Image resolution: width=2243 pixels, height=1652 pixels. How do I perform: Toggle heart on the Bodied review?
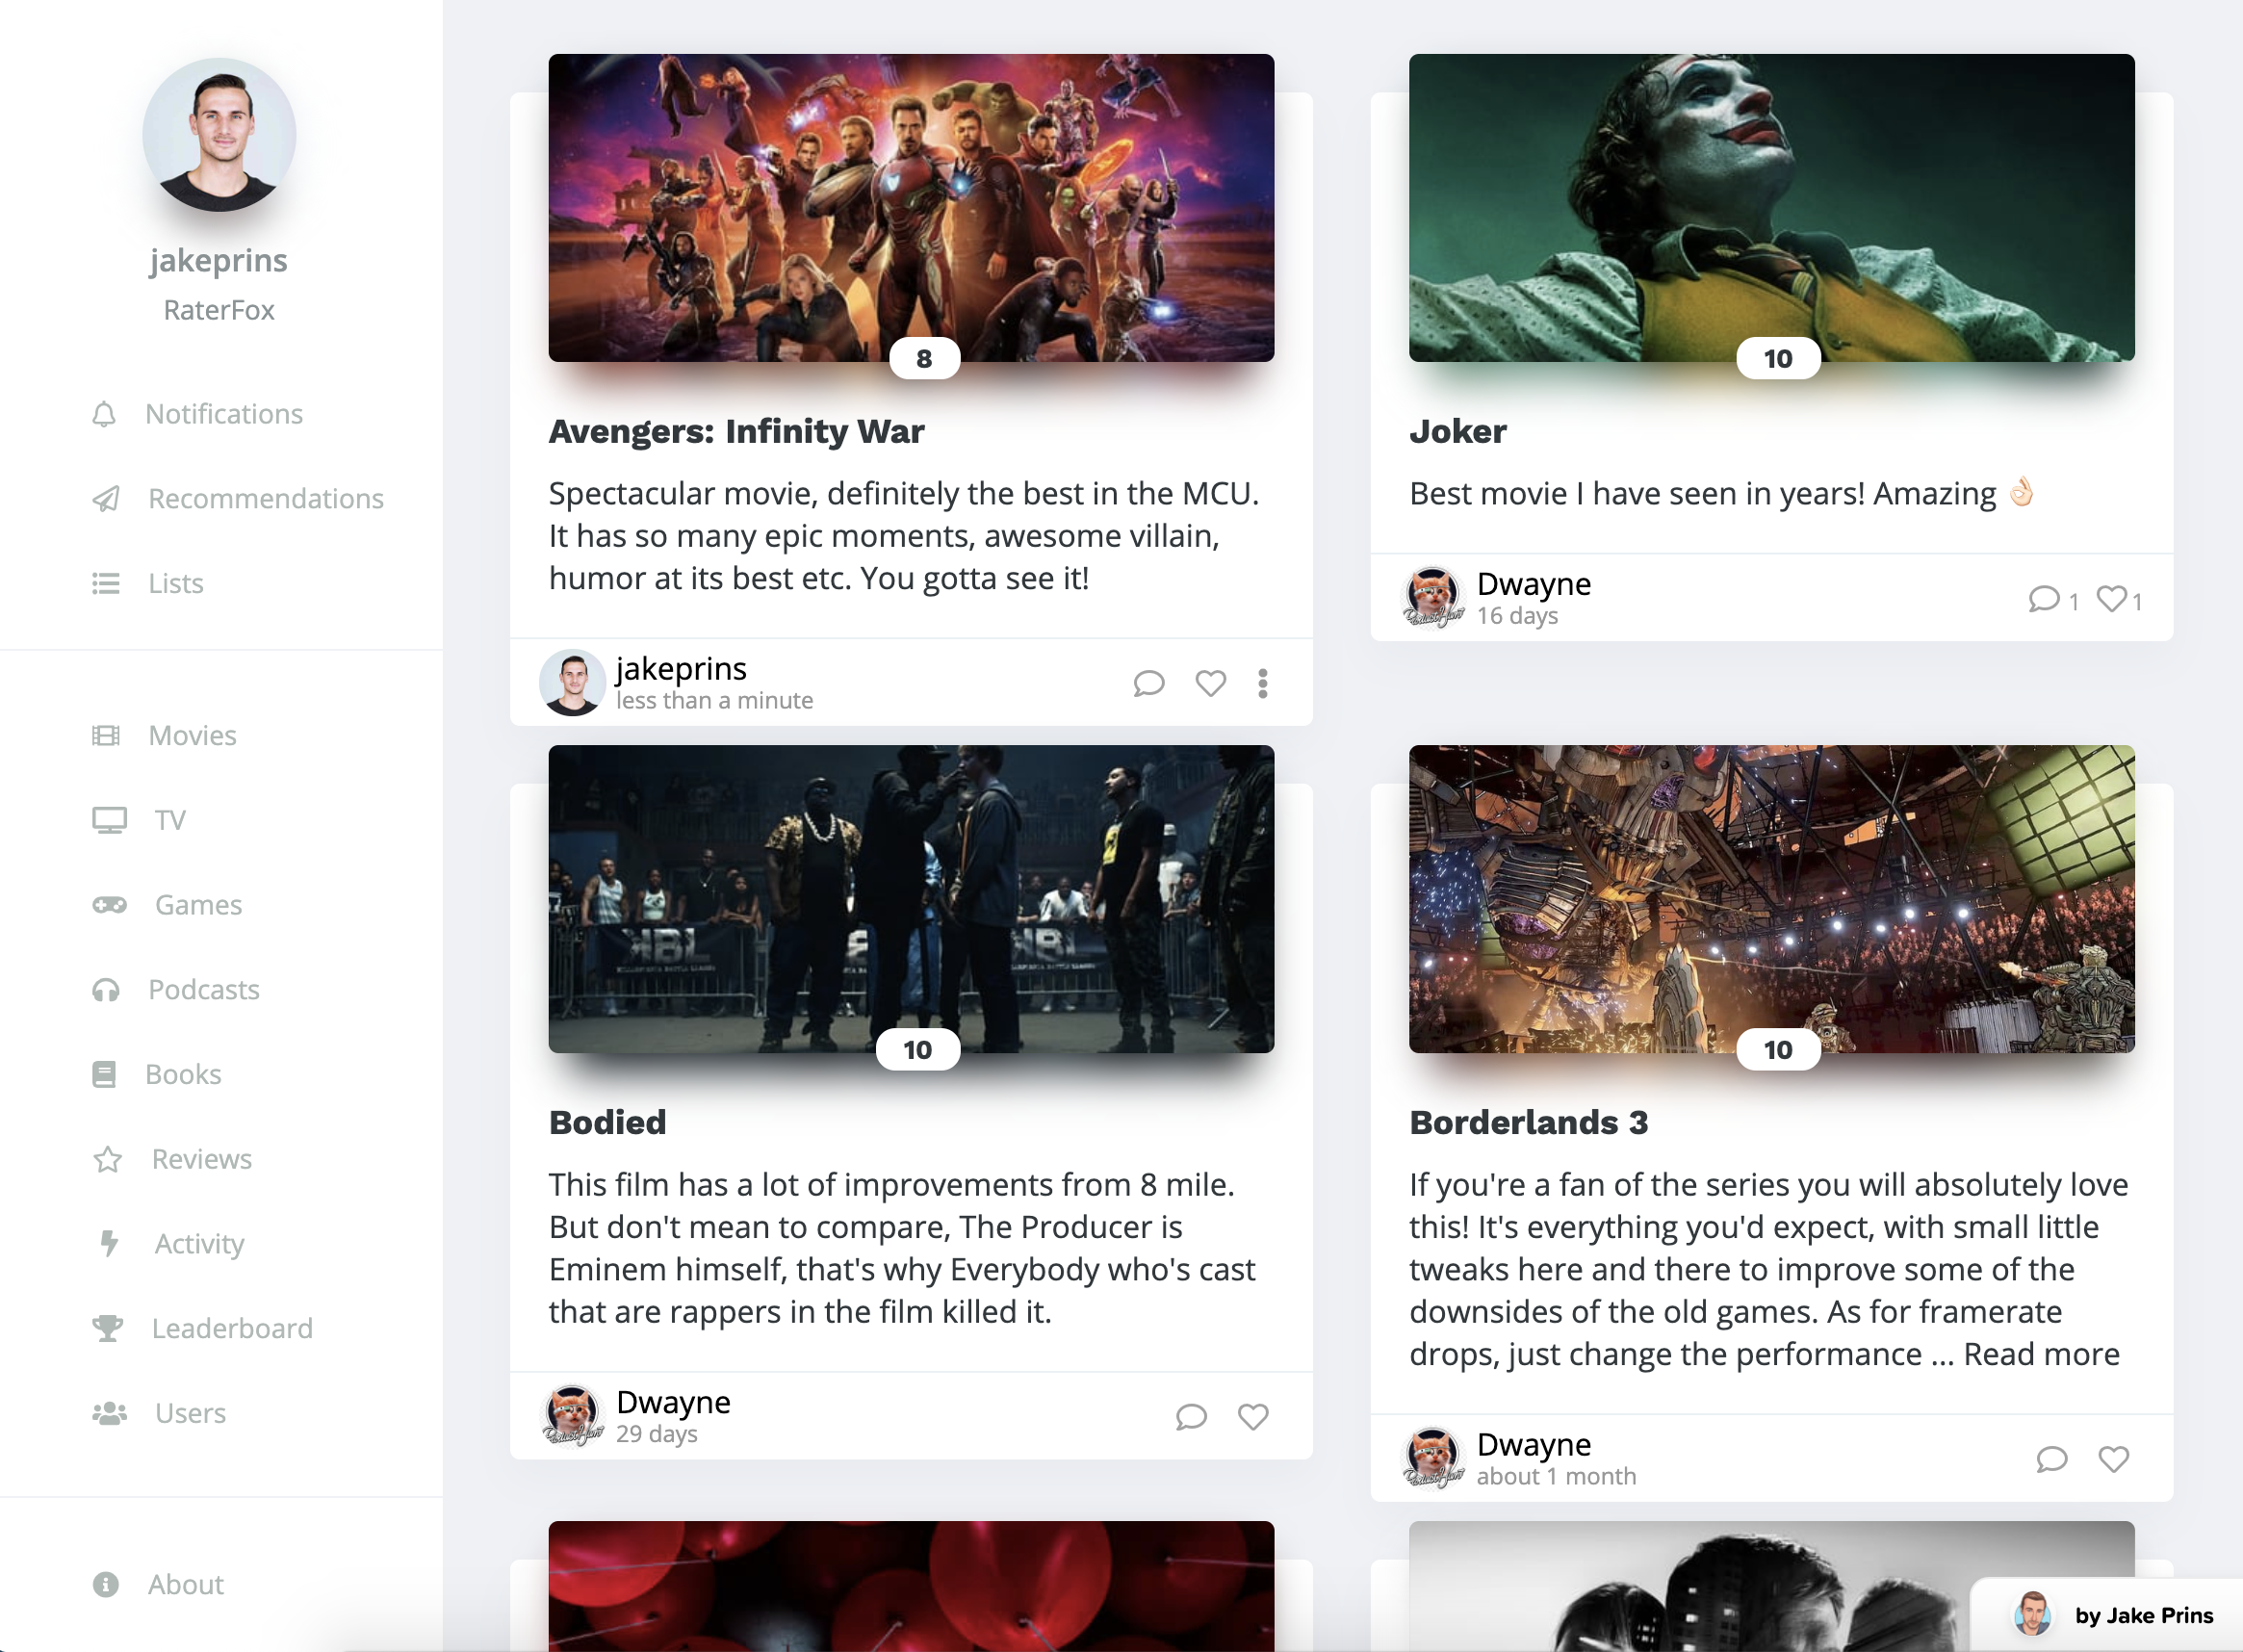tap(1252, 1416)
